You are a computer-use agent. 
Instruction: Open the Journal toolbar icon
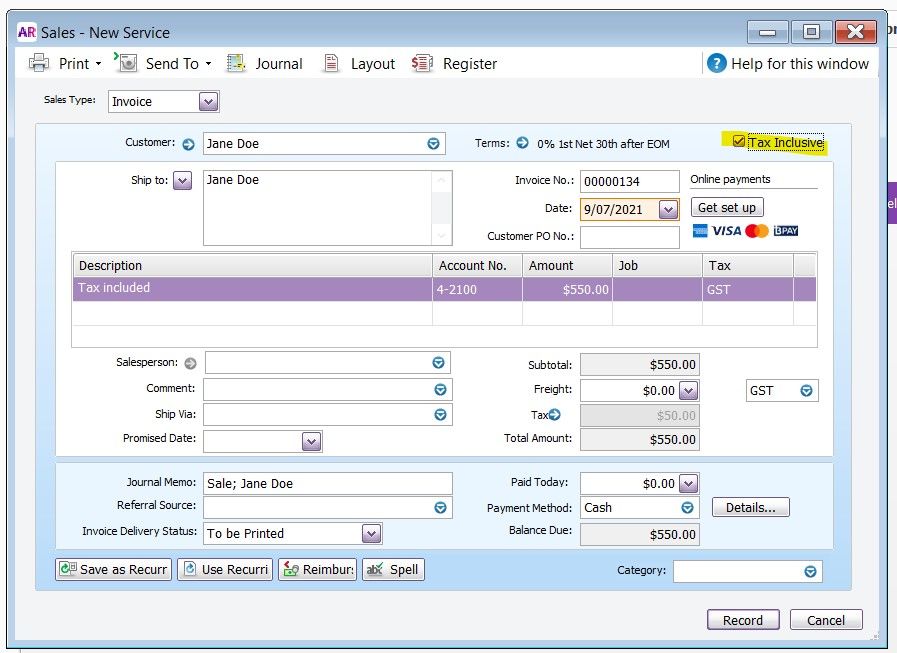pos(236,63)
